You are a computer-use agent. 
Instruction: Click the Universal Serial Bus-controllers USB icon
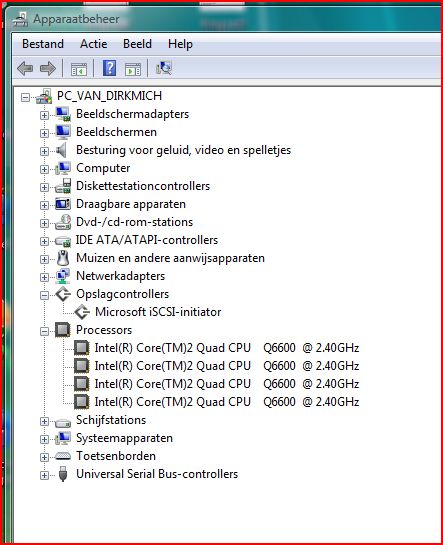tap(63, 474)
